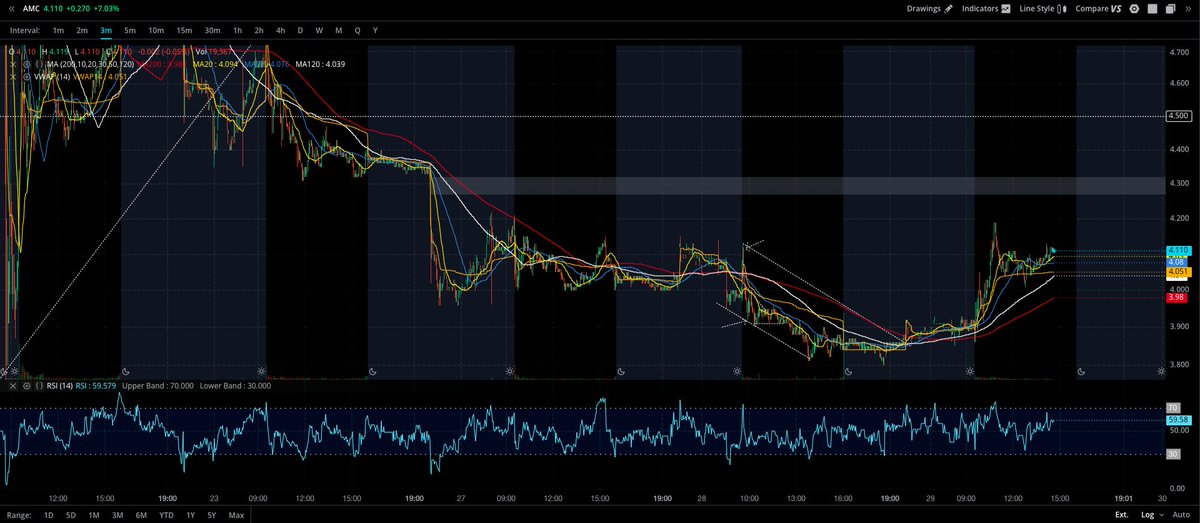Viewport: 1200px width, 523px height.
Task: Click the orange 4.051 VWAP price tag
Action: coord(1177,272)
